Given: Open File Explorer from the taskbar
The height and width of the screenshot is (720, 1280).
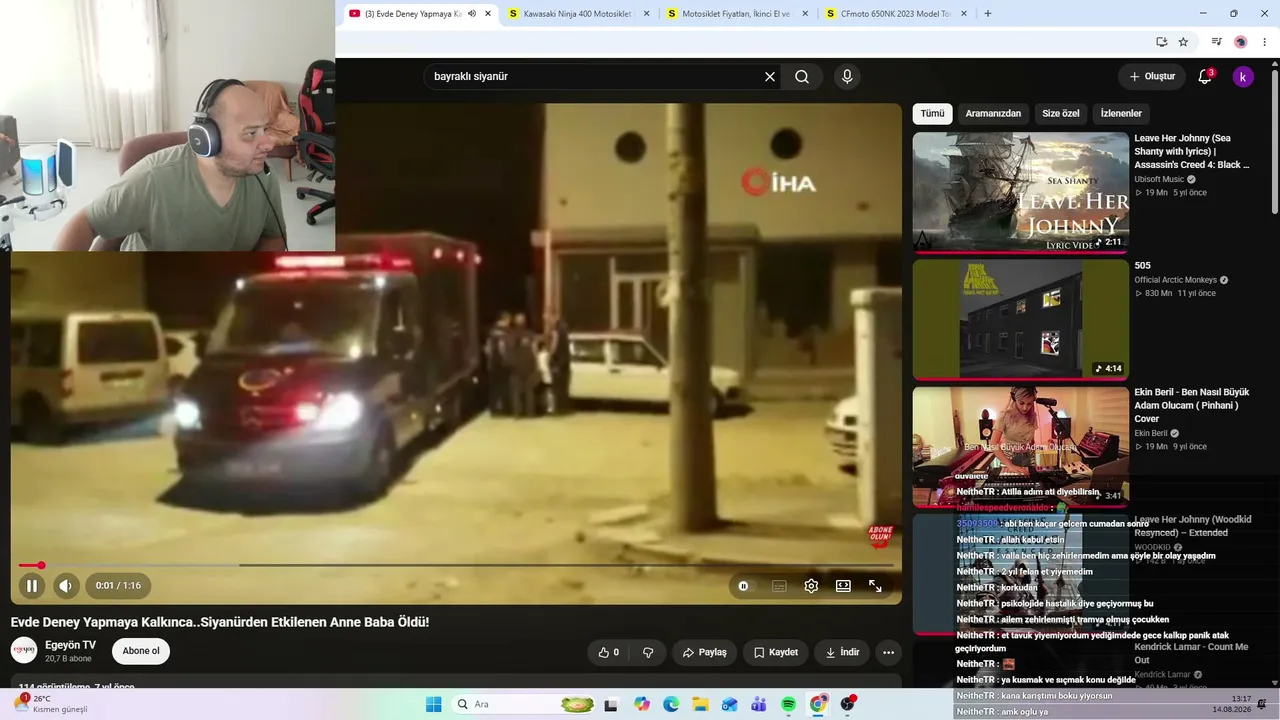Looking at the screenshot, I should (x=701, y=704).
